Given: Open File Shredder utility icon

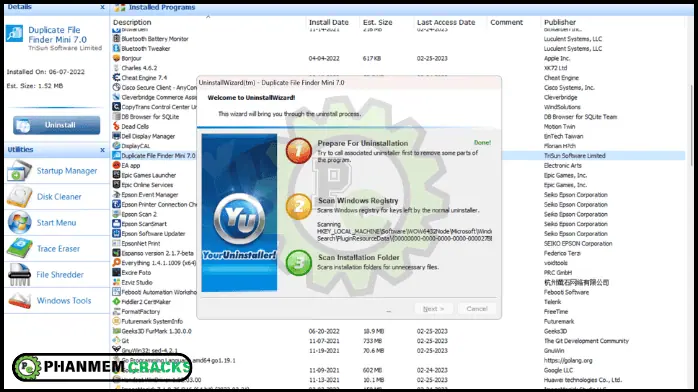Looking at the screenshot, I should [x=19, y=275].
